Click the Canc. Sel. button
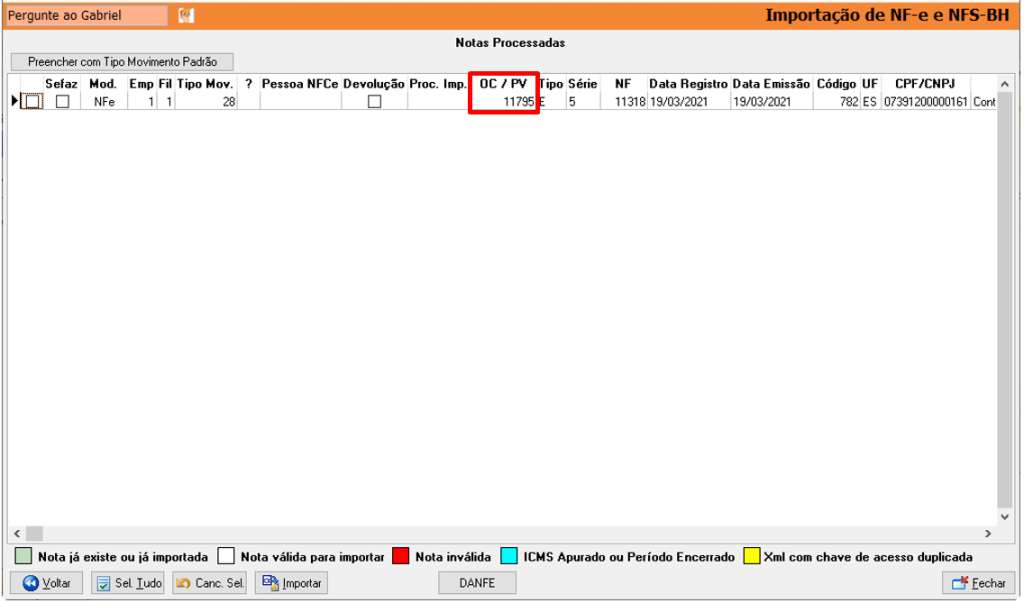 (x=209, y=583)
